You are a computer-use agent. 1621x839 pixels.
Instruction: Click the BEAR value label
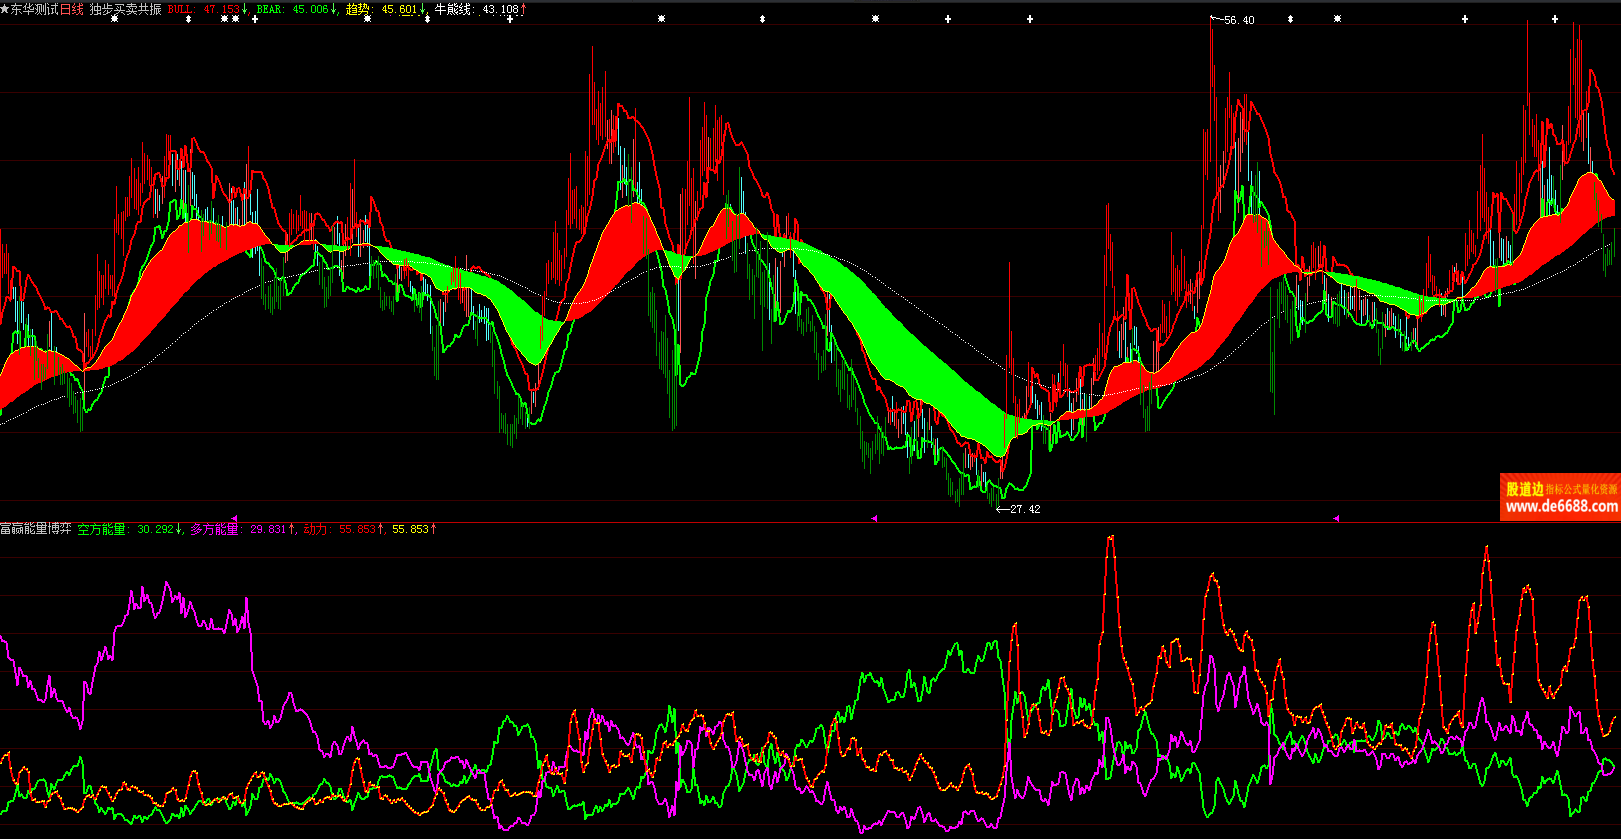[x=296, y=9]
